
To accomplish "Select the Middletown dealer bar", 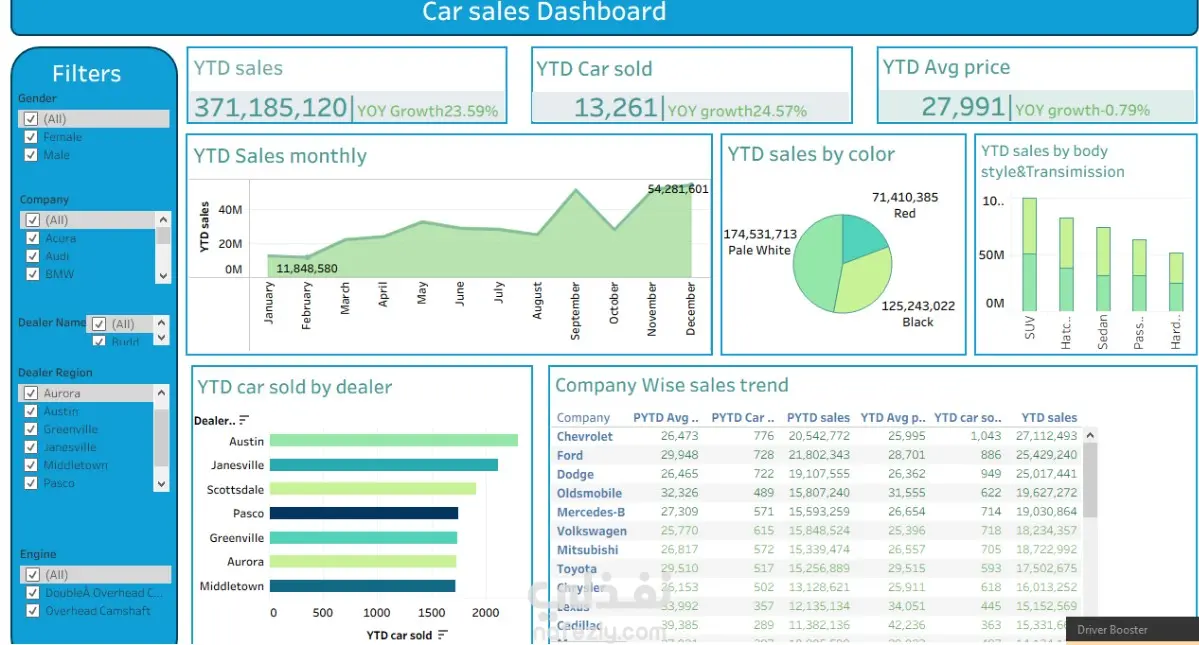I will 362,585.
